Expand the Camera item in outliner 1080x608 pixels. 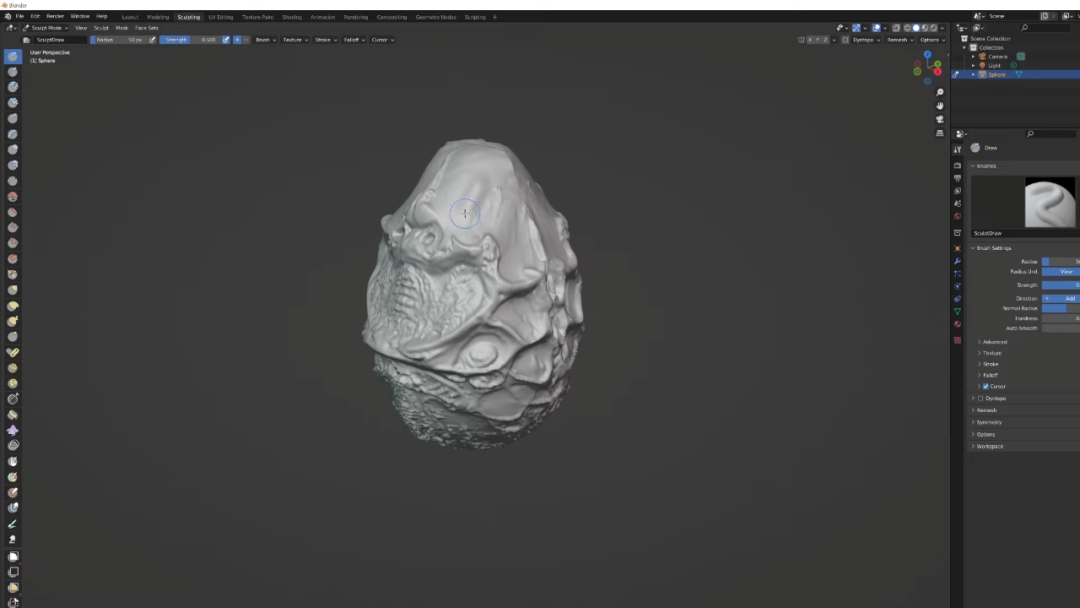click(973, 56)
